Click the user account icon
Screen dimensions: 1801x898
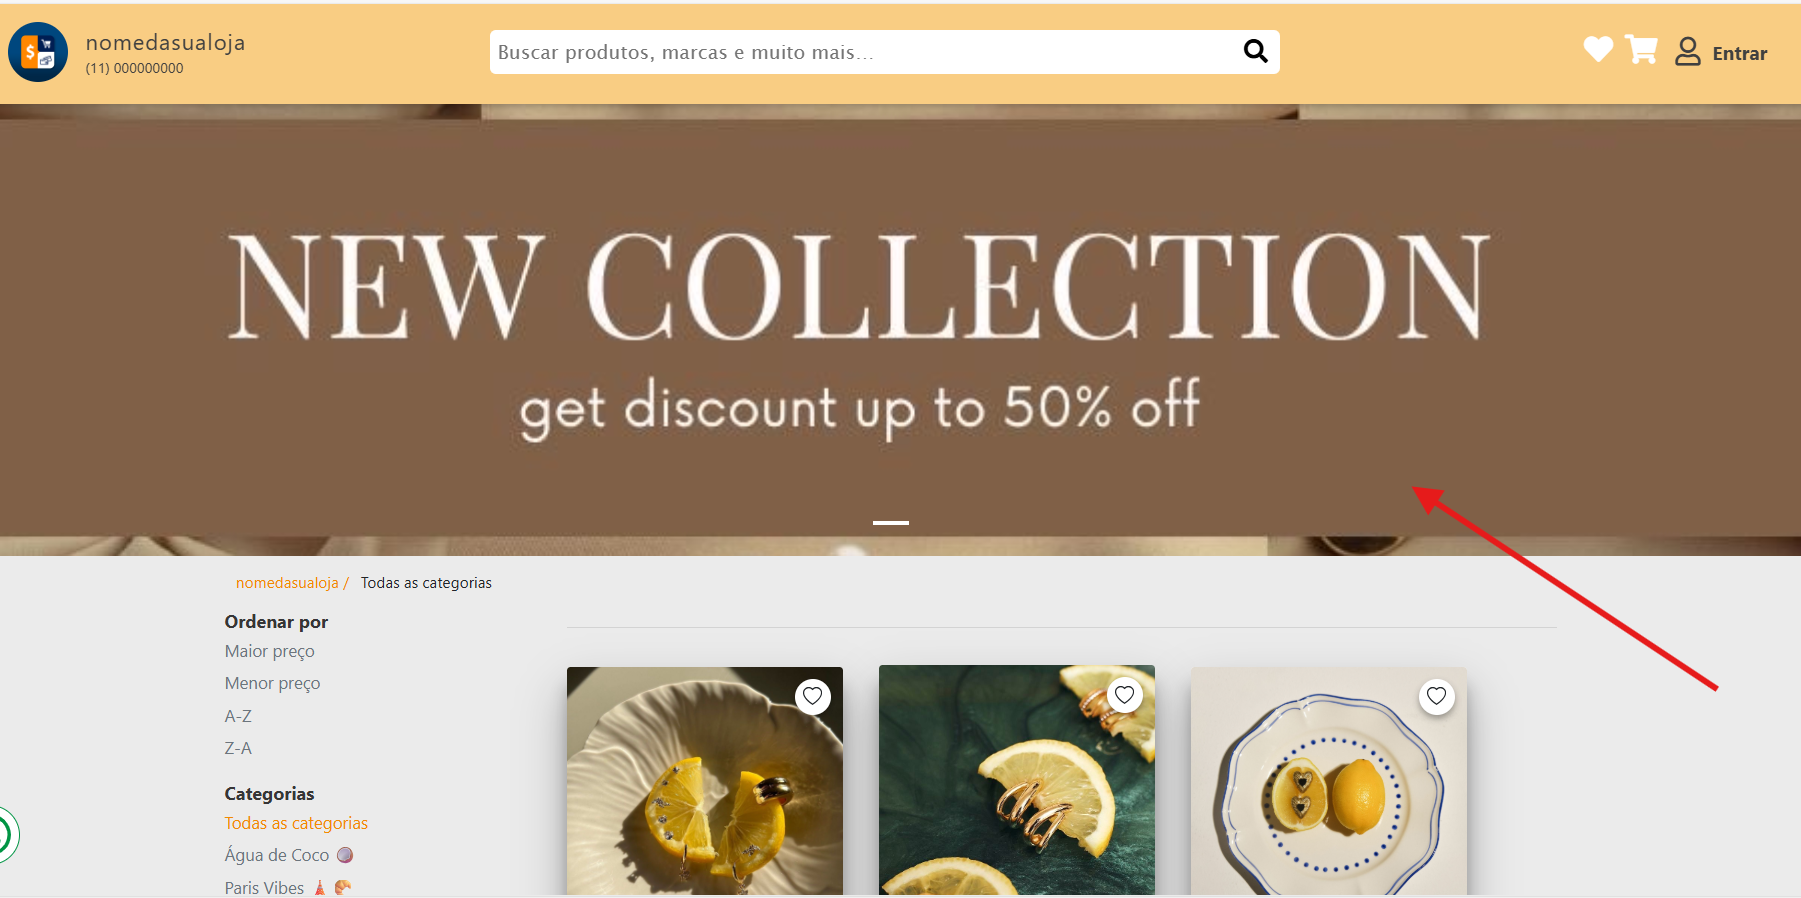tap(1688, 51)
